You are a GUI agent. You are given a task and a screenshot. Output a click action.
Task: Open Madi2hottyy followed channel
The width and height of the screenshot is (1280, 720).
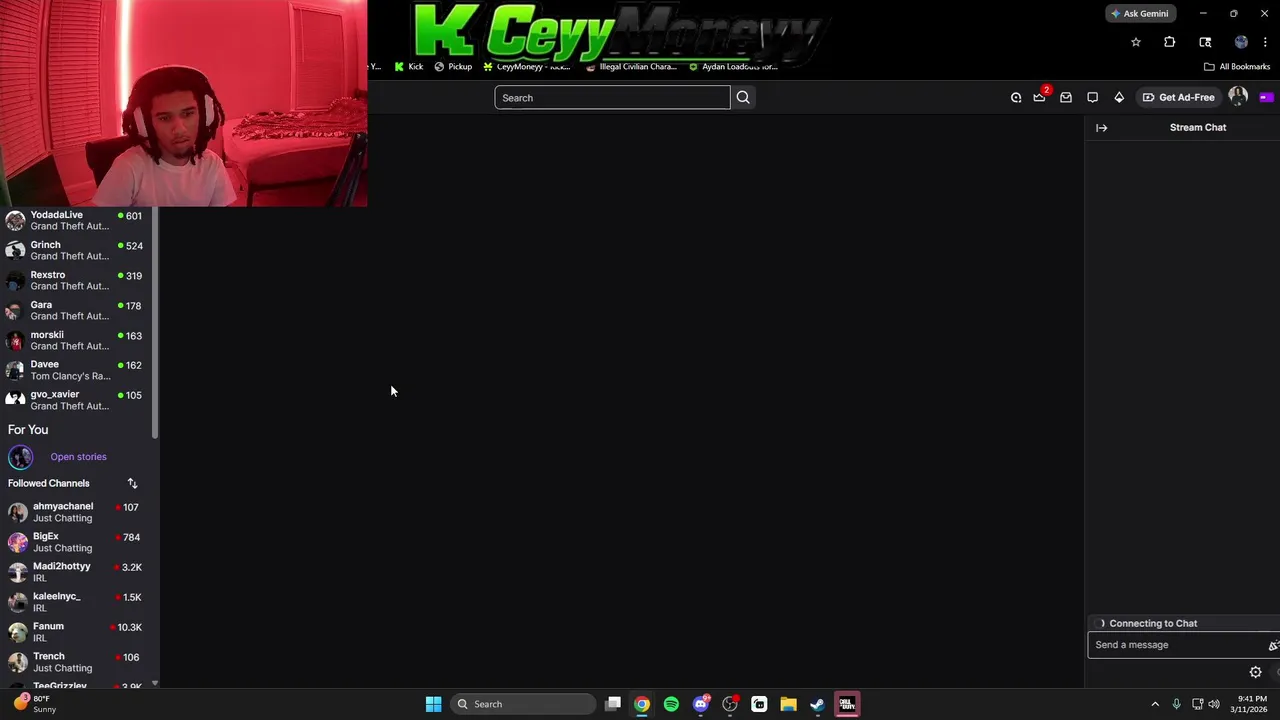(76, 572)
